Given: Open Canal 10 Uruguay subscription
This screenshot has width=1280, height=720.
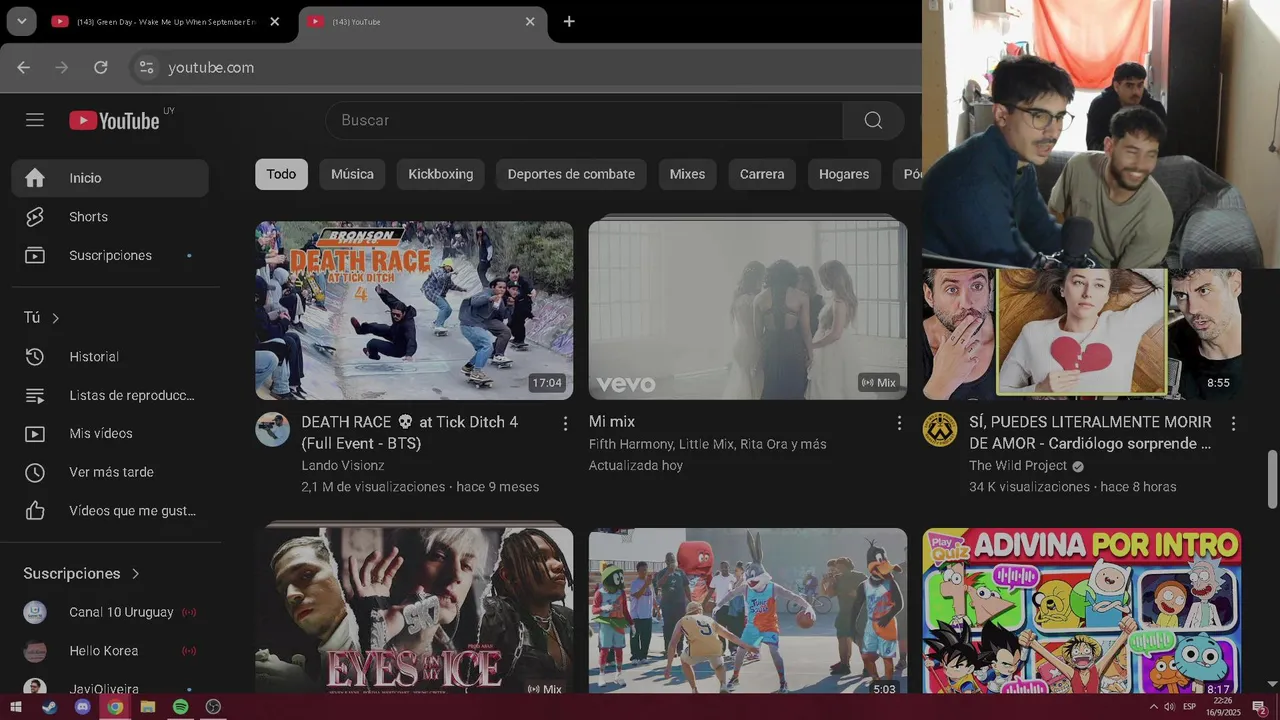Looking at the screenshot, I should pos(110,612).
